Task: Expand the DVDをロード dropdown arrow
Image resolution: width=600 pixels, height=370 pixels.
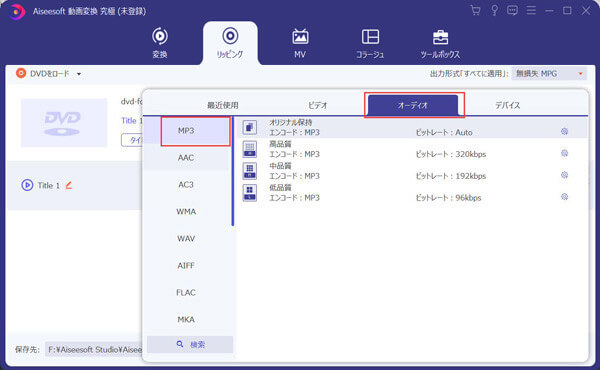Action: point(79,74)
